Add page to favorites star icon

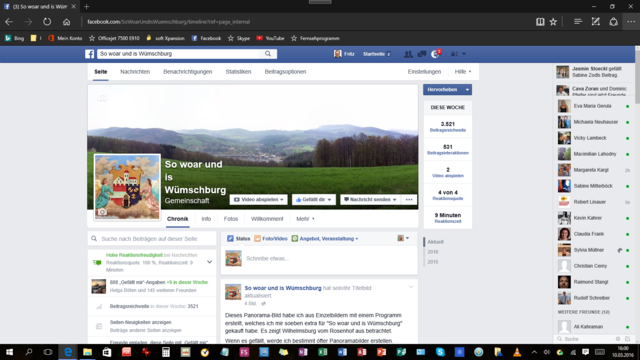553,22
